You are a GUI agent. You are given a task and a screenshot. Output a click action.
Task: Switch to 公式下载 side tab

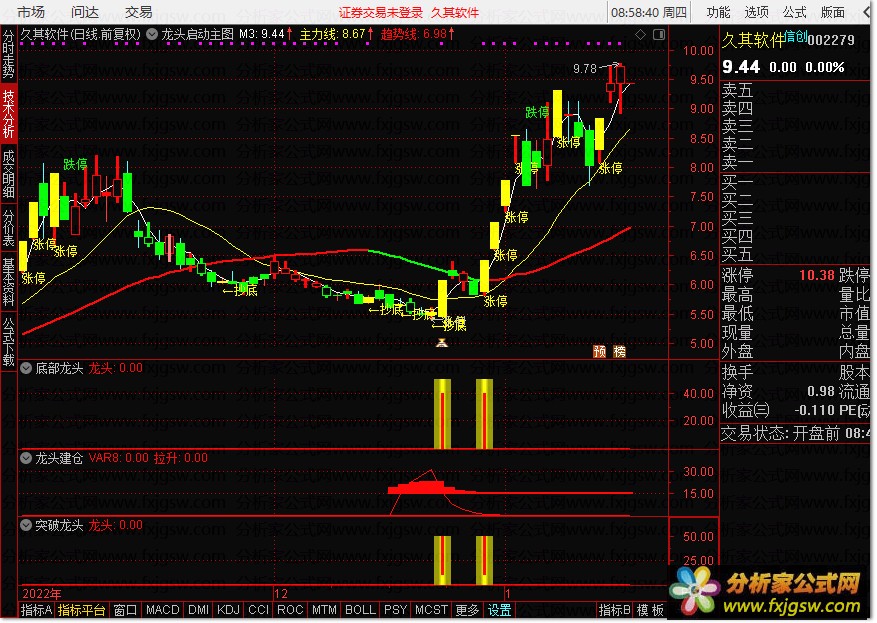[x=8, y=342]
